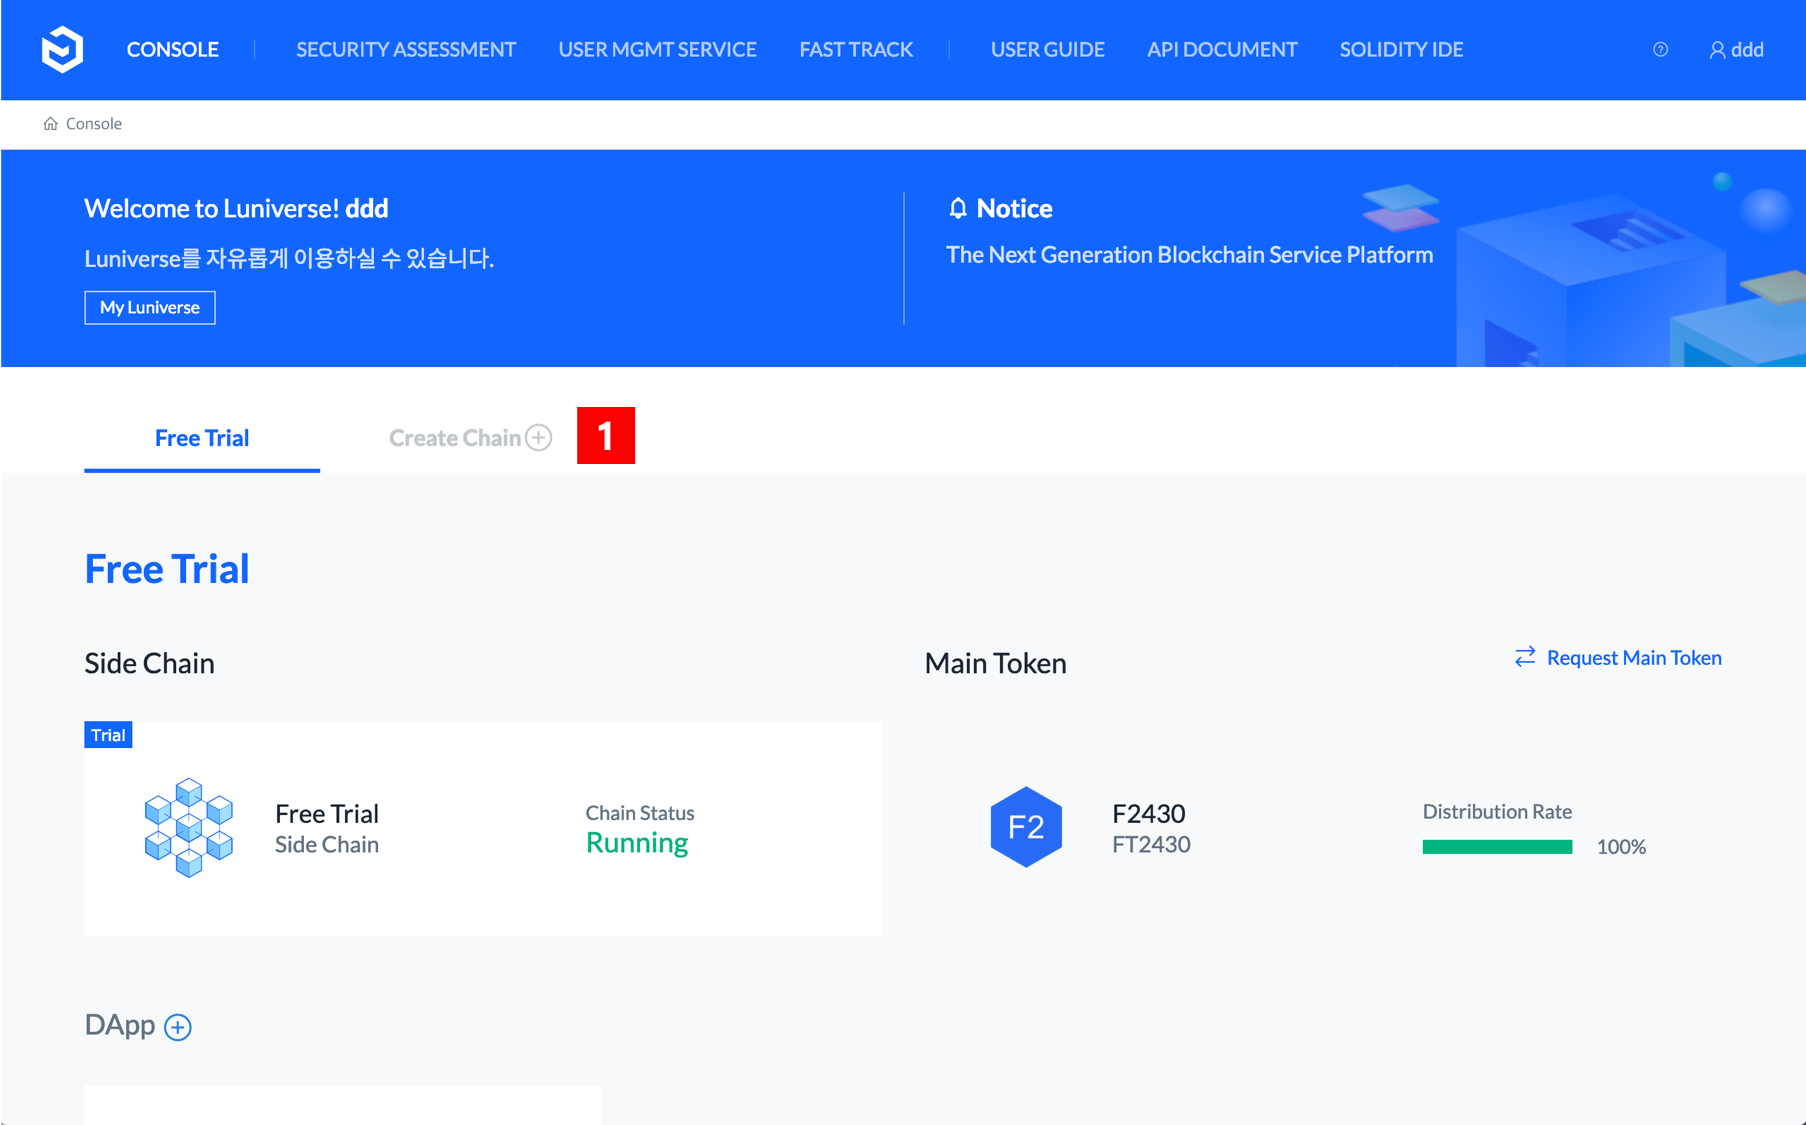This screenshot has height=1125, width=1806.
Task: Click the side chain cubes icon
Action: (x=188, y=827)
